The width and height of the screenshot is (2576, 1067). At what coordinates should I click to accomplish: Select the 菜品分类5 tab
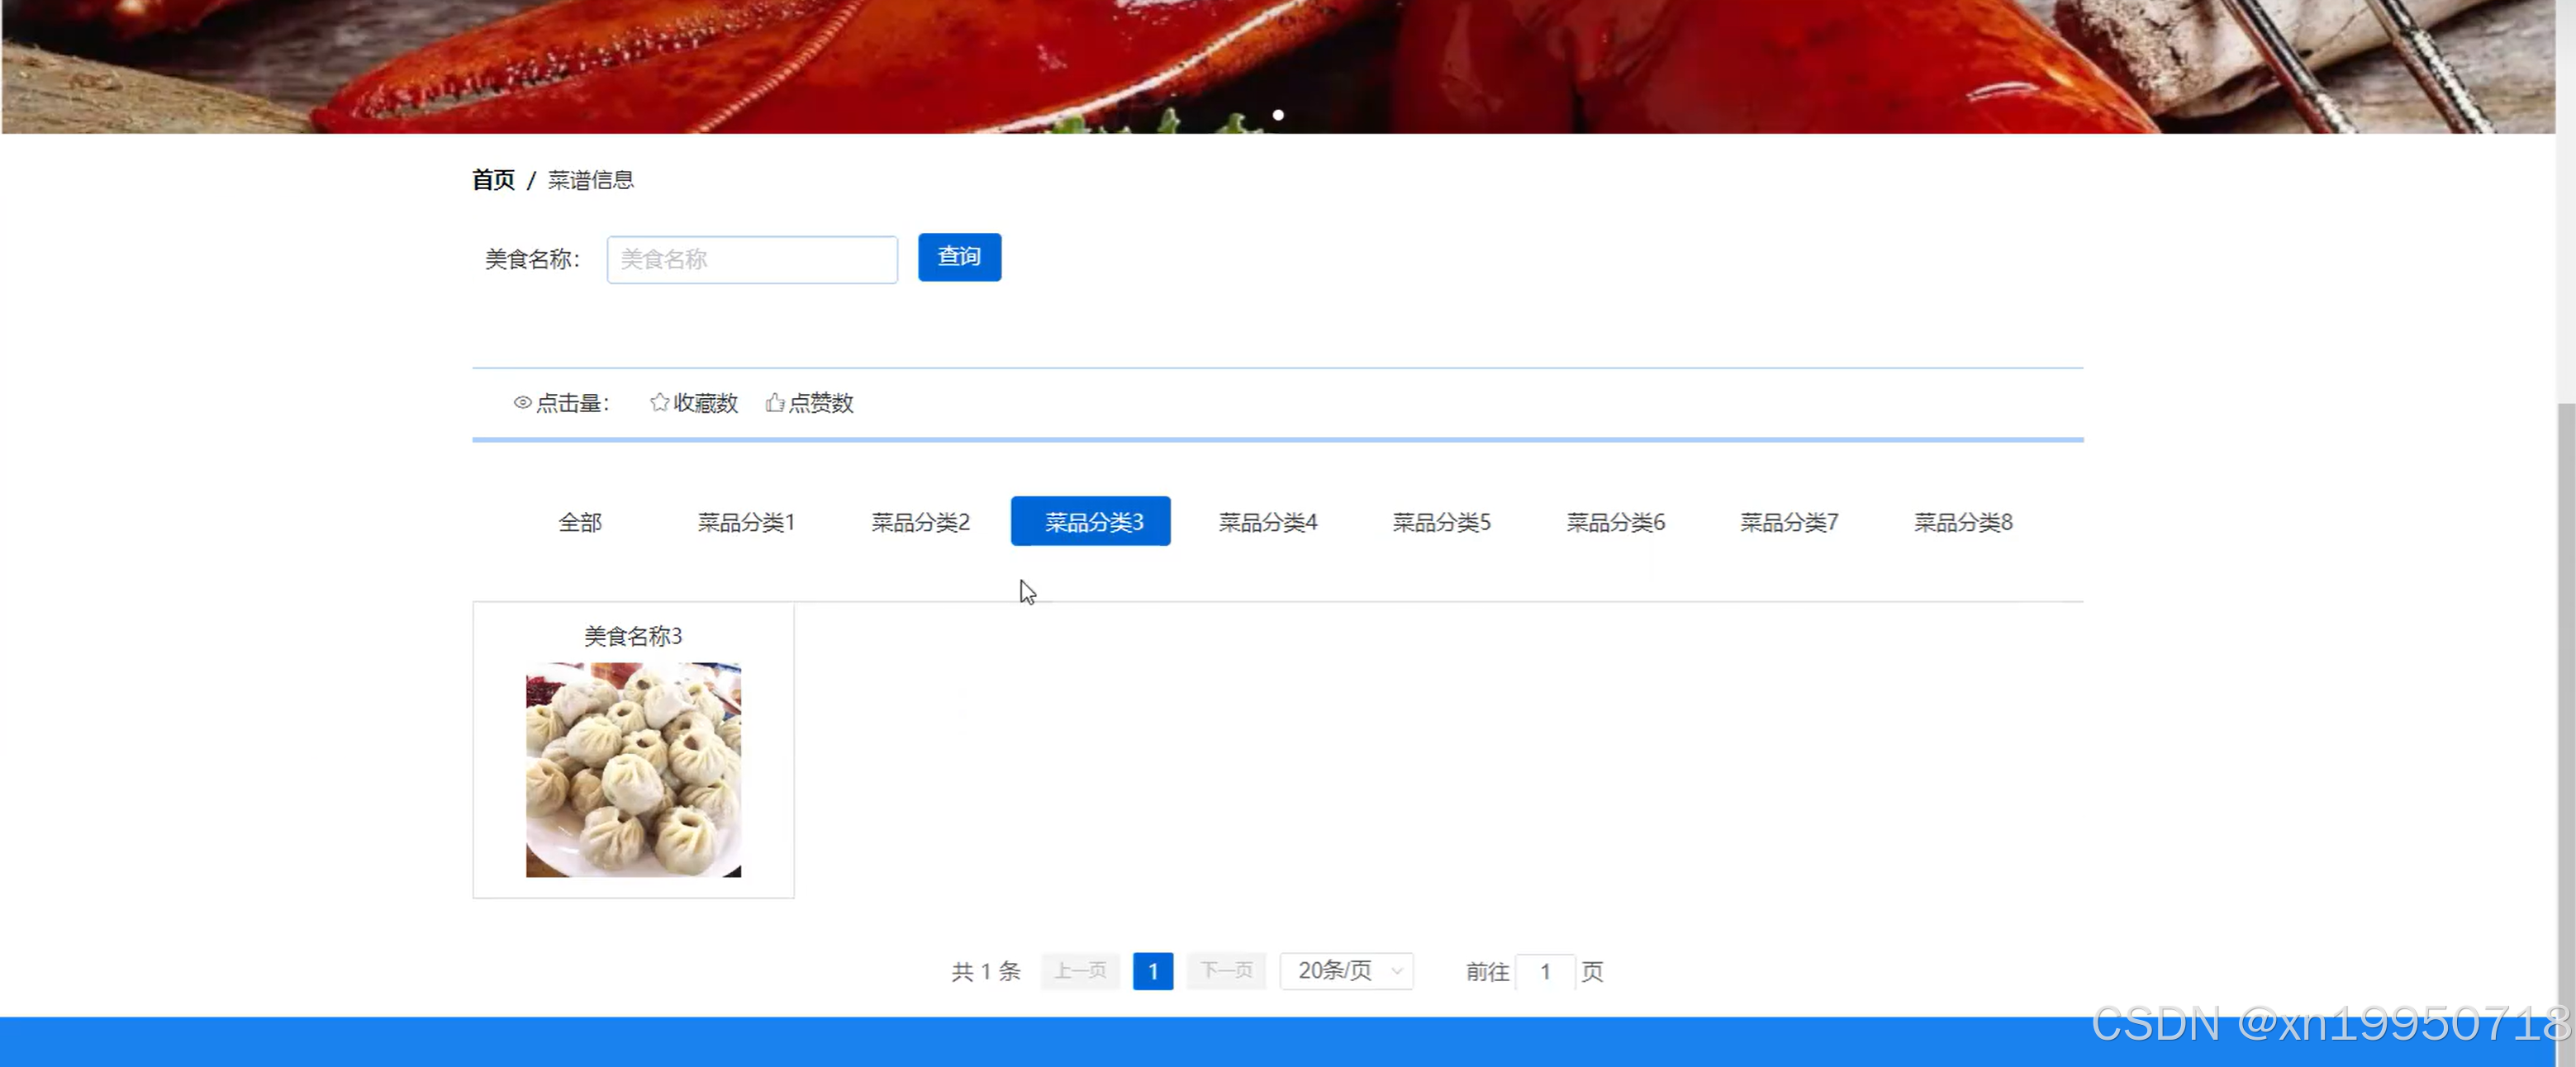(x=1441, y=522)
